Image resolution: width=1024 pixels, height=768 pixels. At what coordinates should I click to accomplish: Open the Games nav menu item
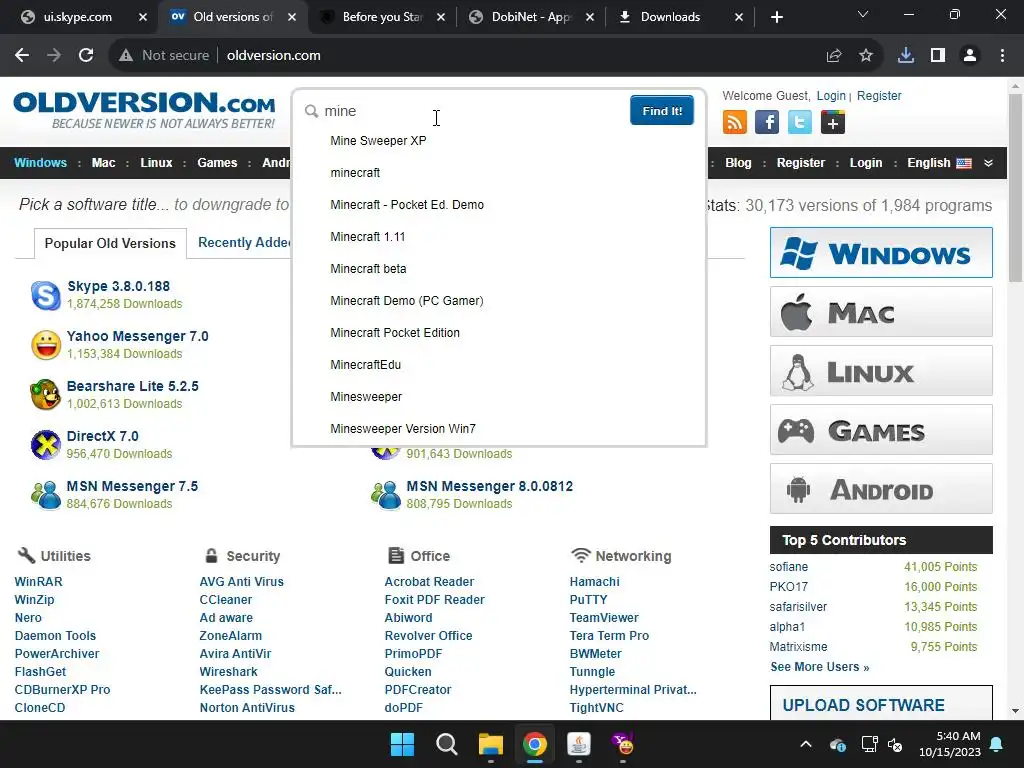(217, 163)
